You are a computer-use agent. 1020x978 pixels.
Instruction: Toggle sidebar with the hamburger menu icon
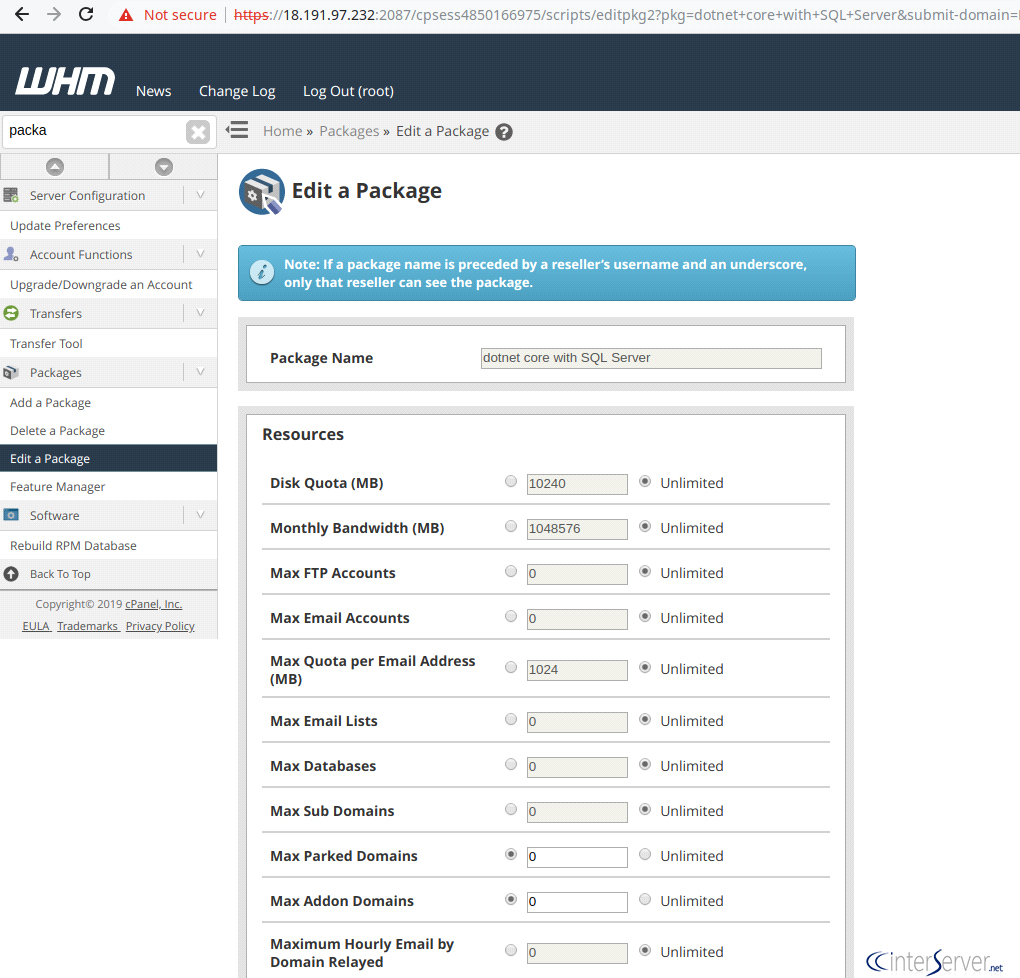click(237, 130)
